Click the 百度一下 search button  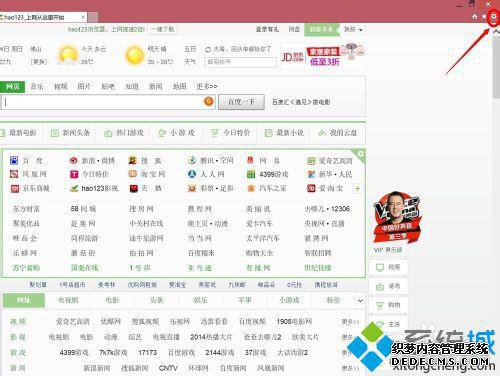241,102
